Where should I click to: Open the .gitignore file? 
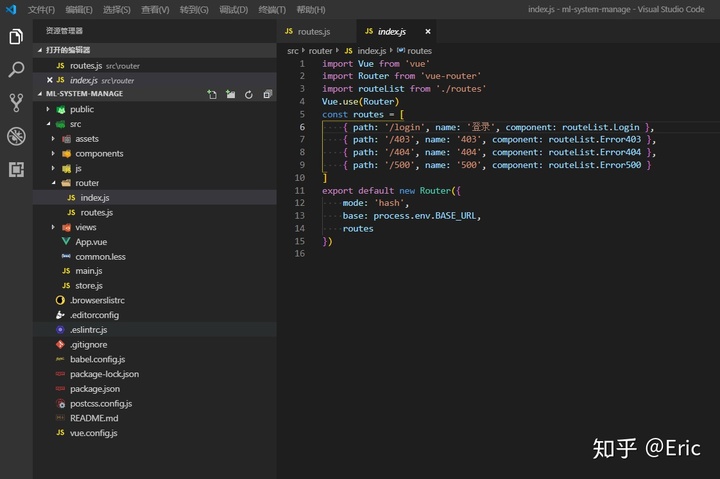[154, 344]
